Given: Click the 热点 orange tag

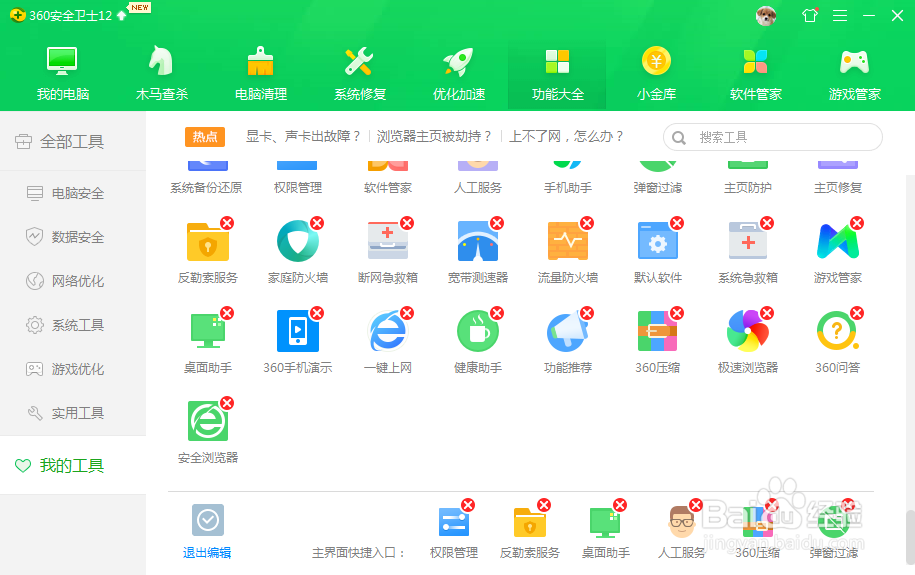Looking at the screenshot, I should tap(205, 137).
